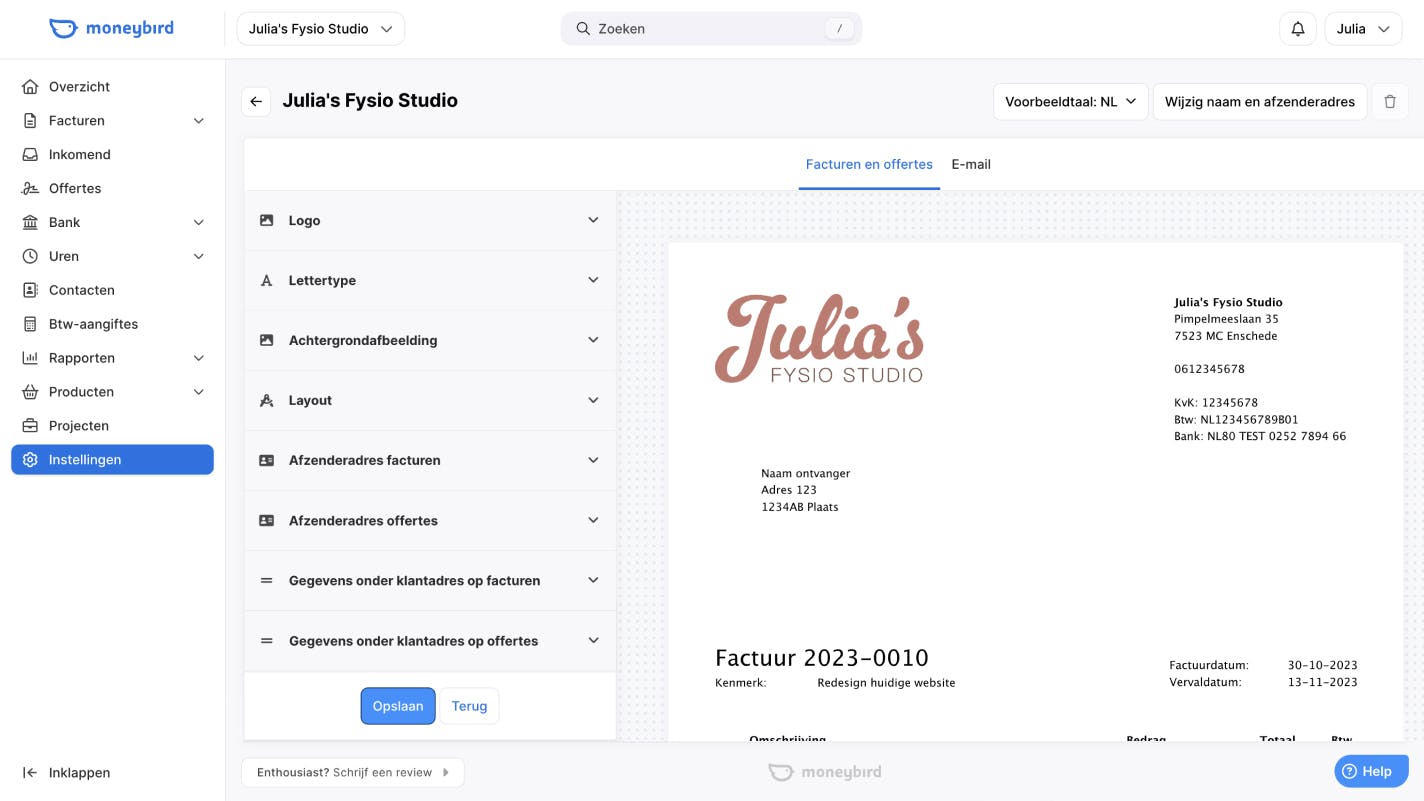
Task: Click the Lettertype font icon
Action: (x=267, y=281)
